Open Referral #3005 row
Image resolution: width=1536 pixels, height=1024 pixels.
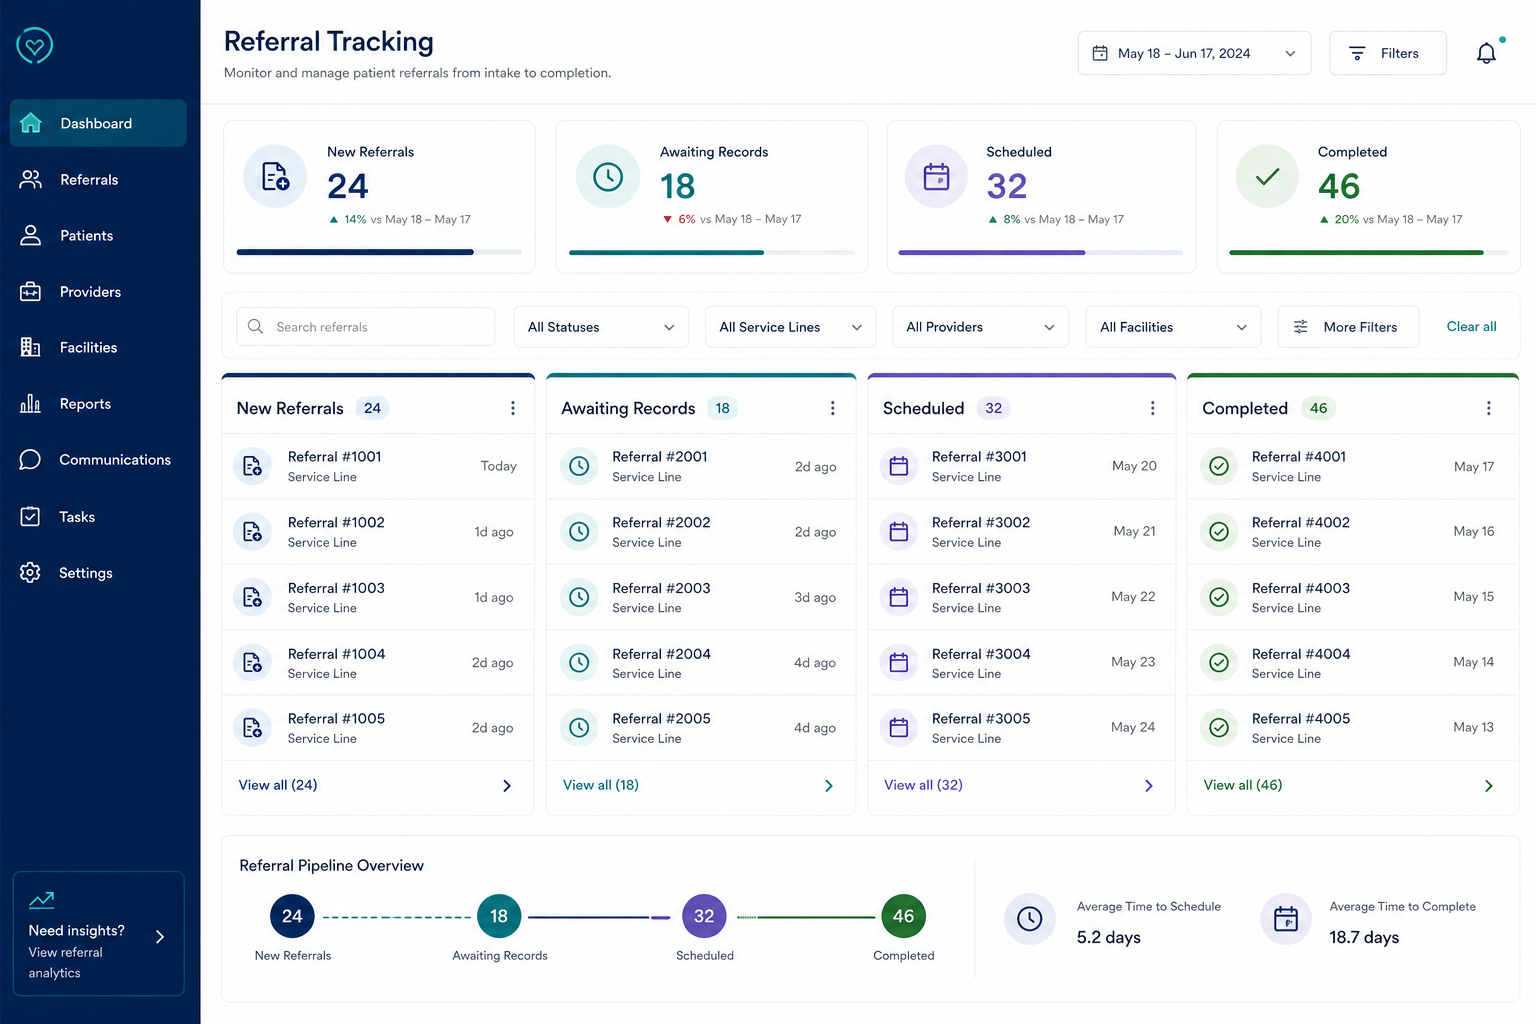click(x=1021, y=728)
